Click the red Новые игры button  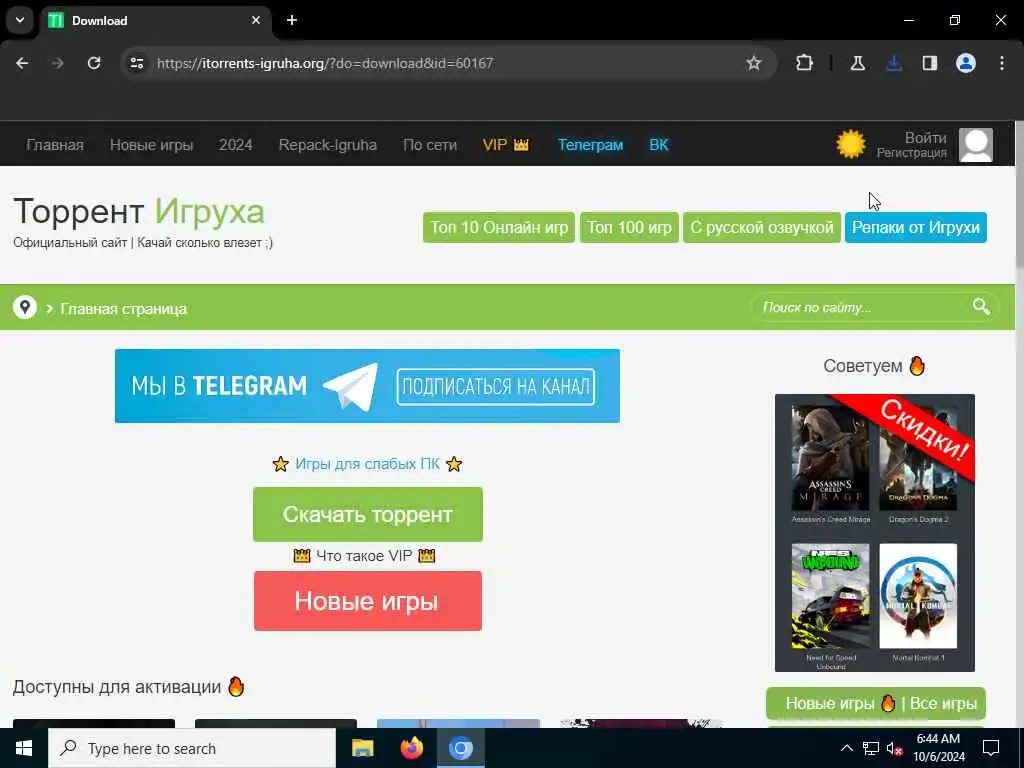(368, 601)
